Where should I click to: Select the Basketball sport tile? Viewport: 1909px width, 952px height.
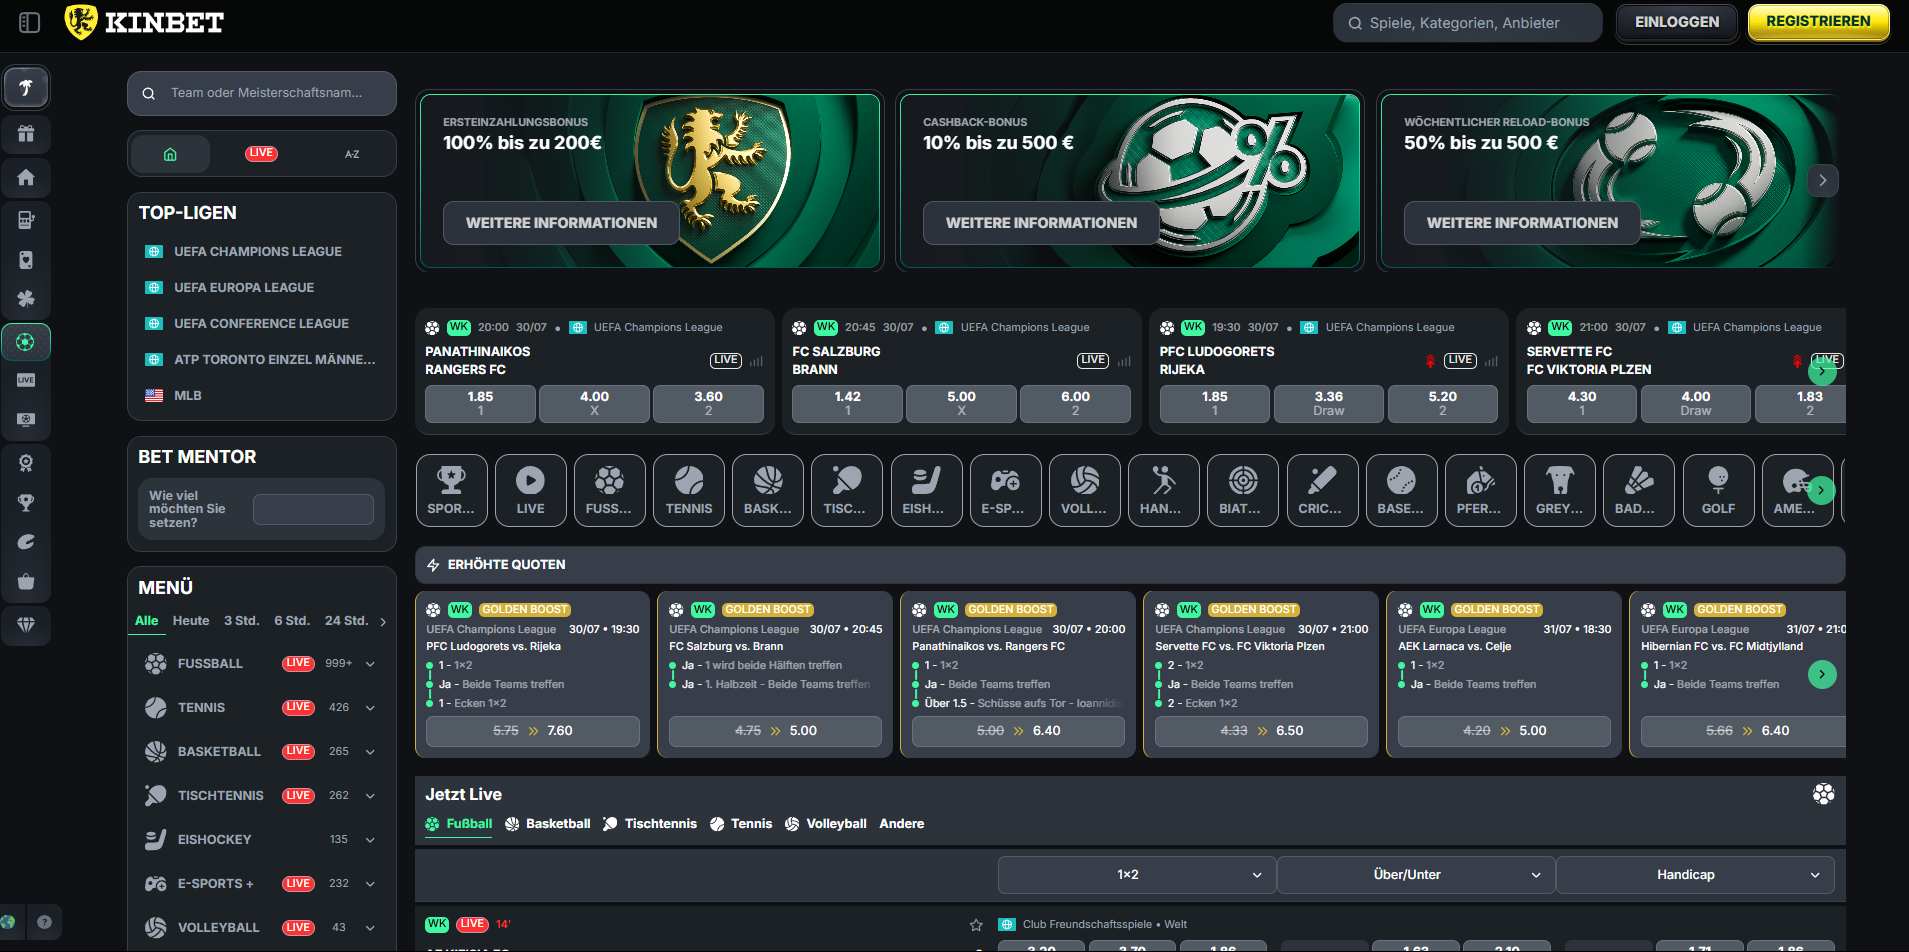coord(768,490)
